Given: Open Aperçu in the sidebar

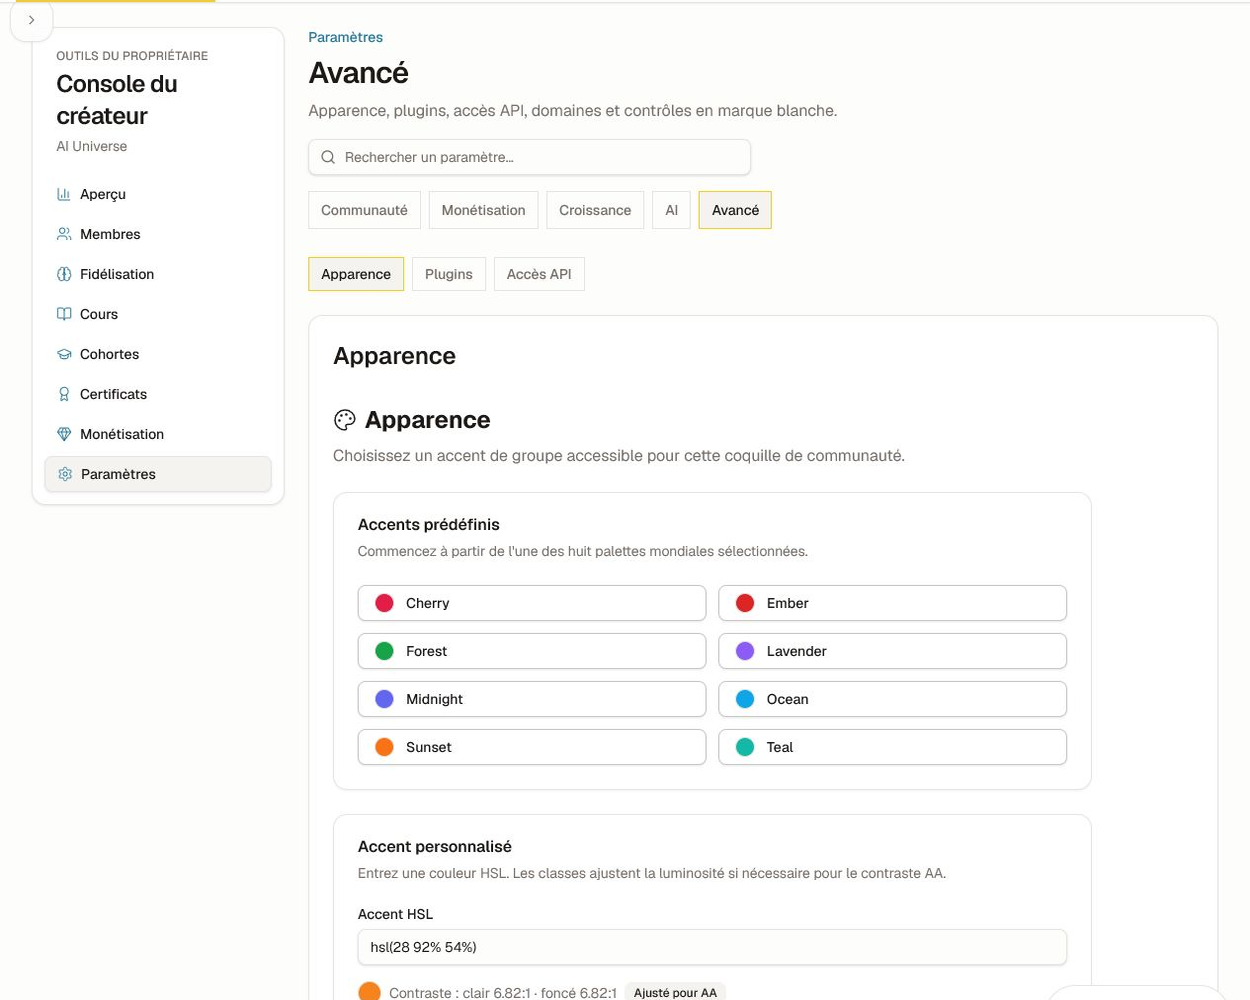Looking at the screenshot, I should coord(158,194).
